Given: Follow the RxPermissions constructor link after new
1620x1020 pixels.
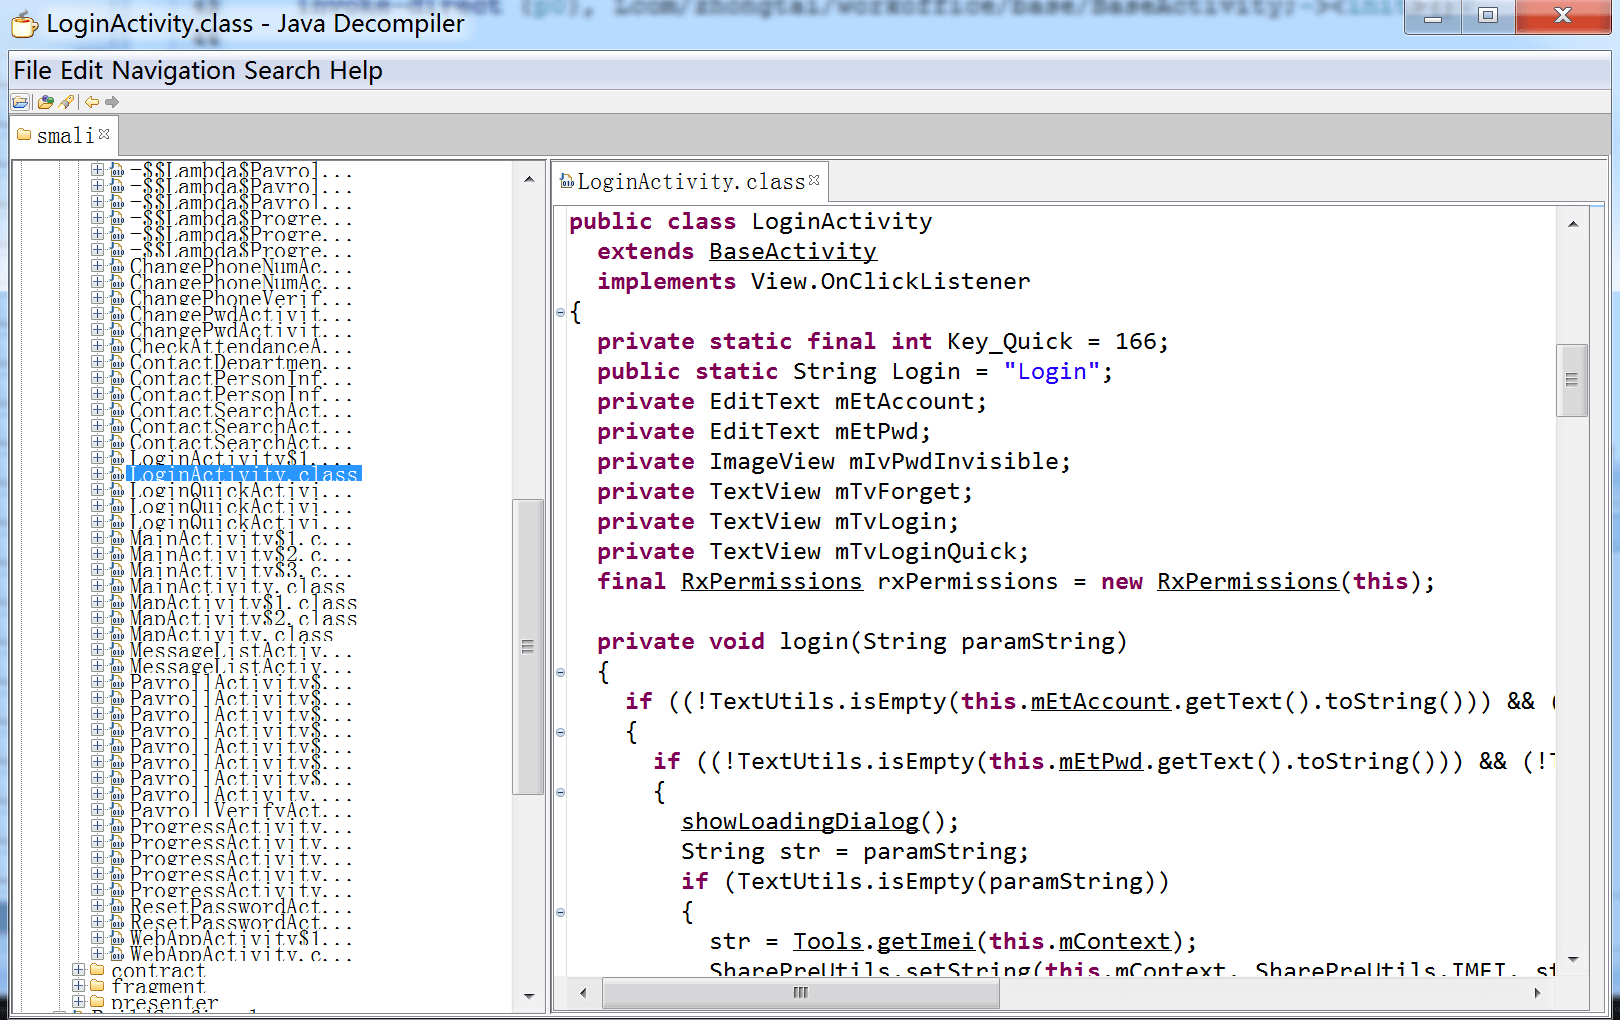Looking at the screenshot, I should (x=1247, y=582).
